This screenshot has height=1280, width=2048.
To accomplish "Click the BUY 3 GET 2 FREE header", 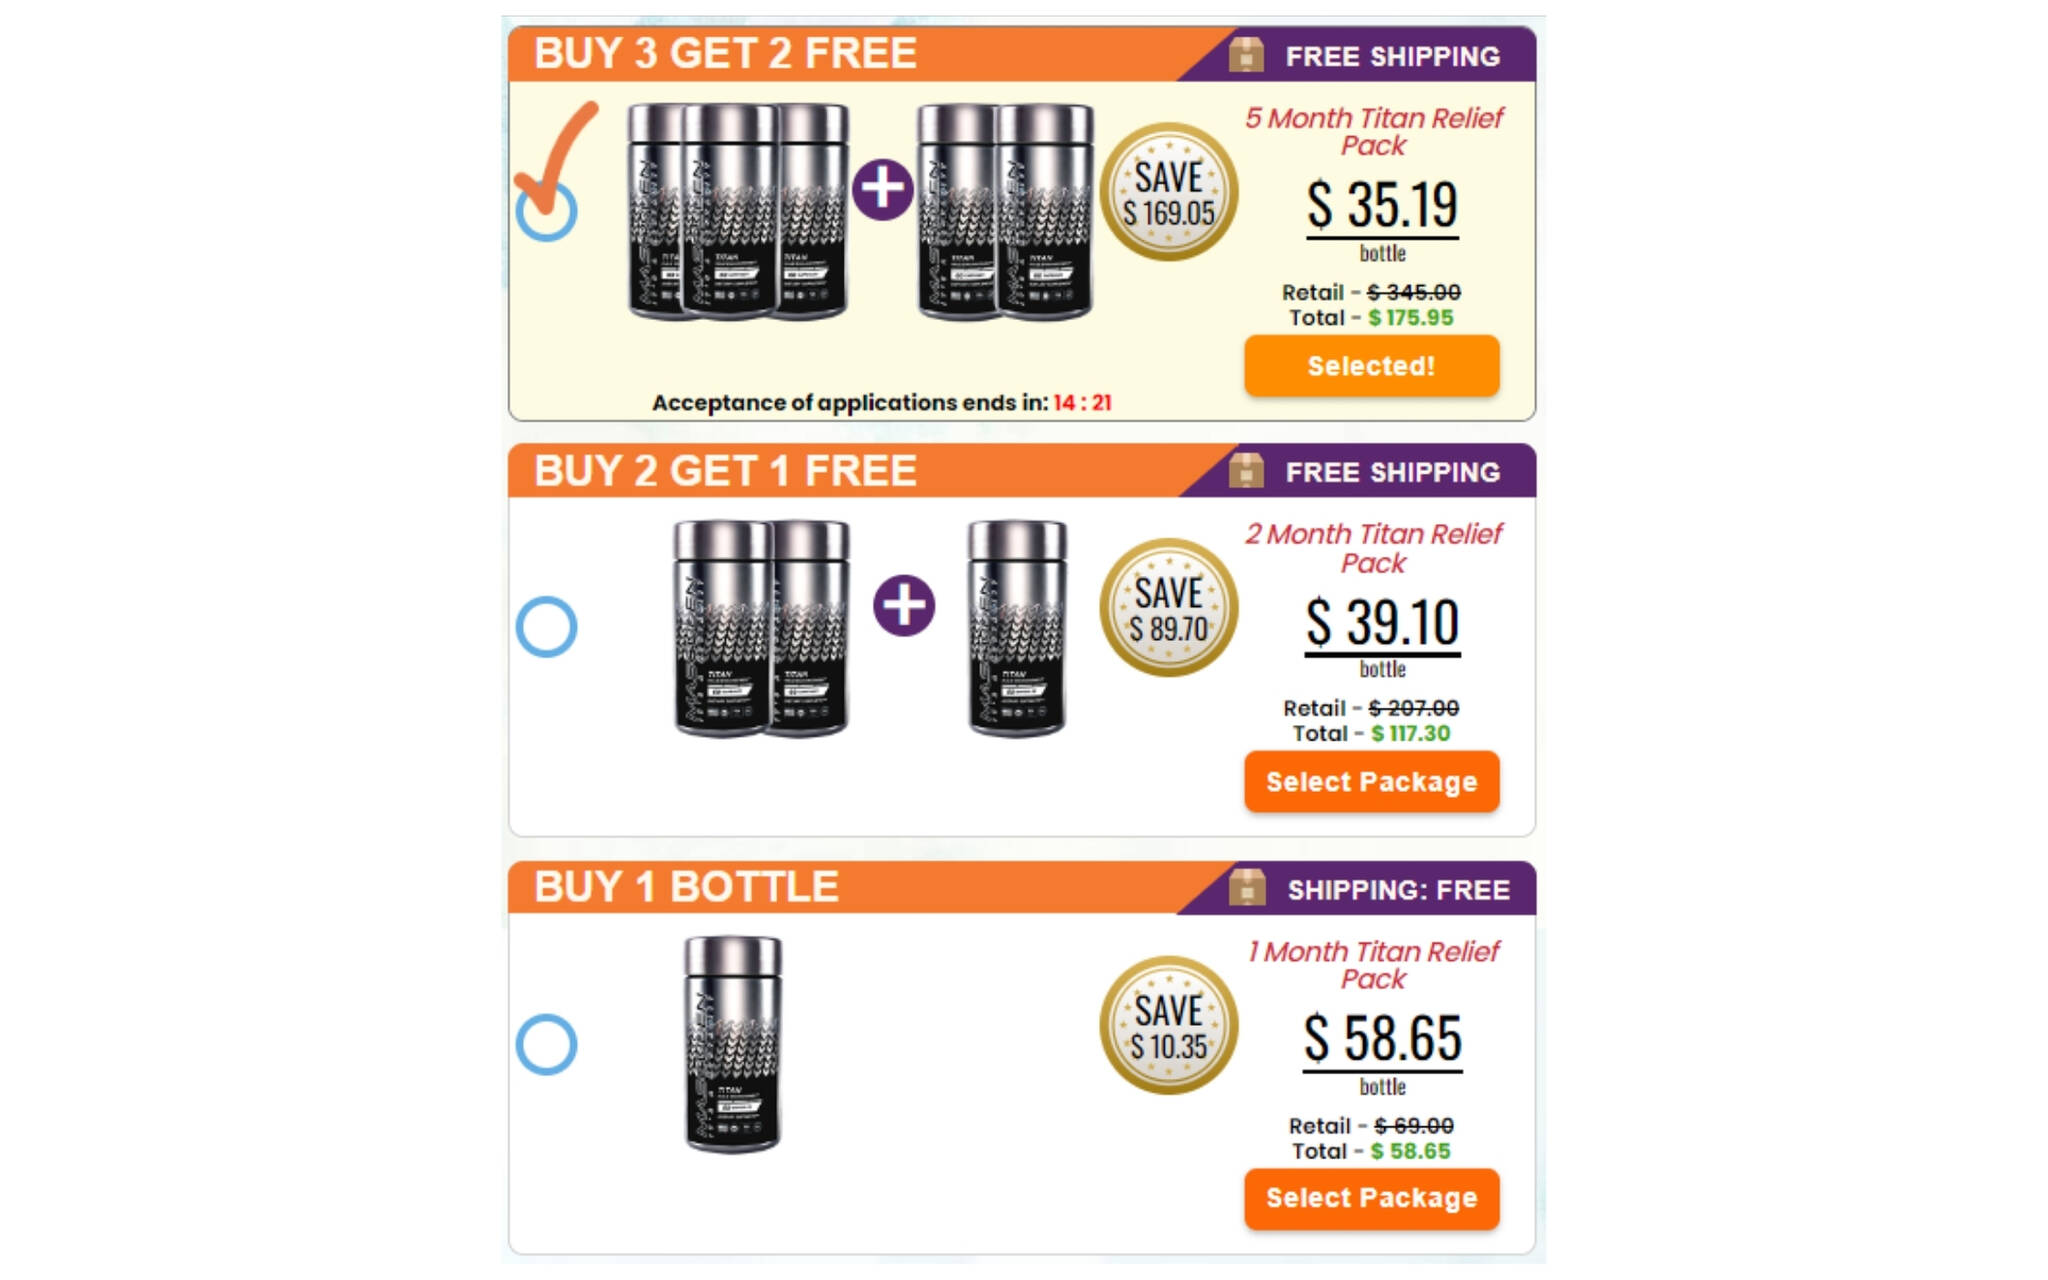I will [x=725, y=54].
